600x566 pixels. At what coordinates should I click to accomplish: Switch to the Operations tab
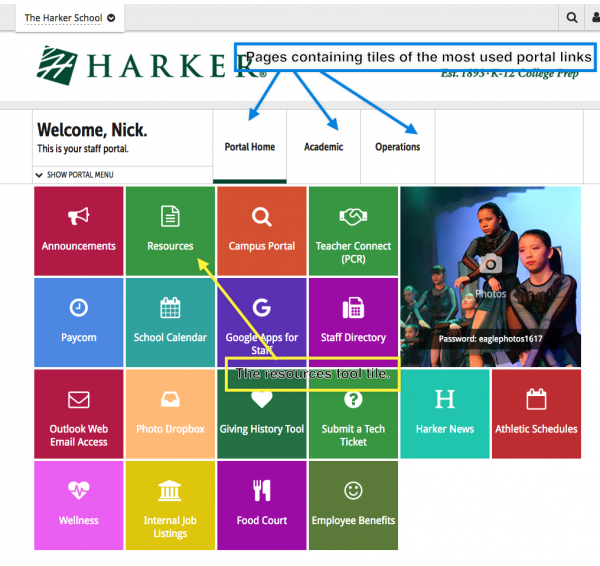click(x=397, y=147)
